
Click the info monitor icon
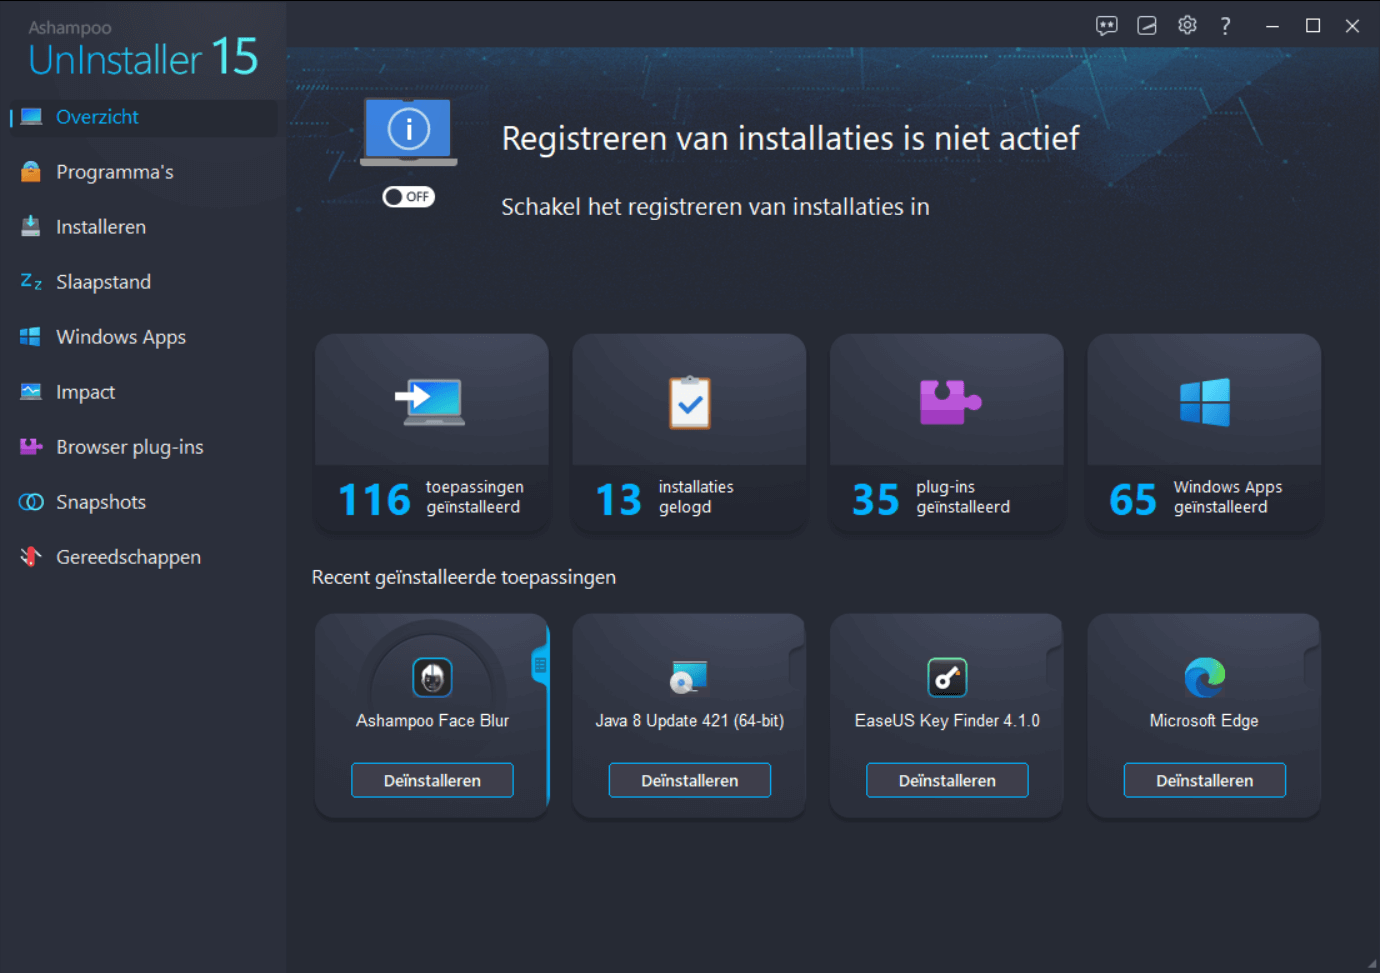pyautogui.click(x=408, y=132)
